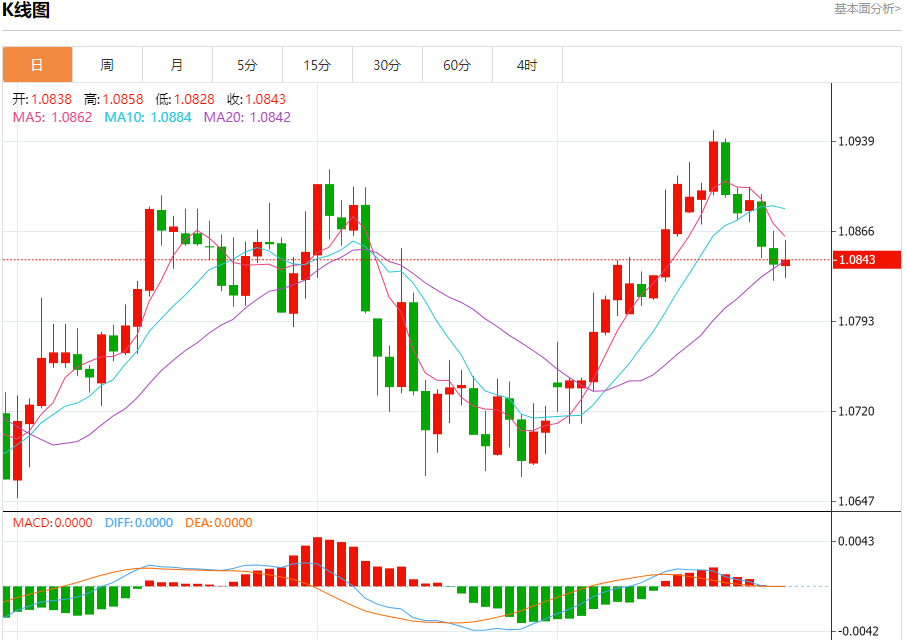Click the MA5: 1.0862 legend label
907x640 pixels.
53,117
